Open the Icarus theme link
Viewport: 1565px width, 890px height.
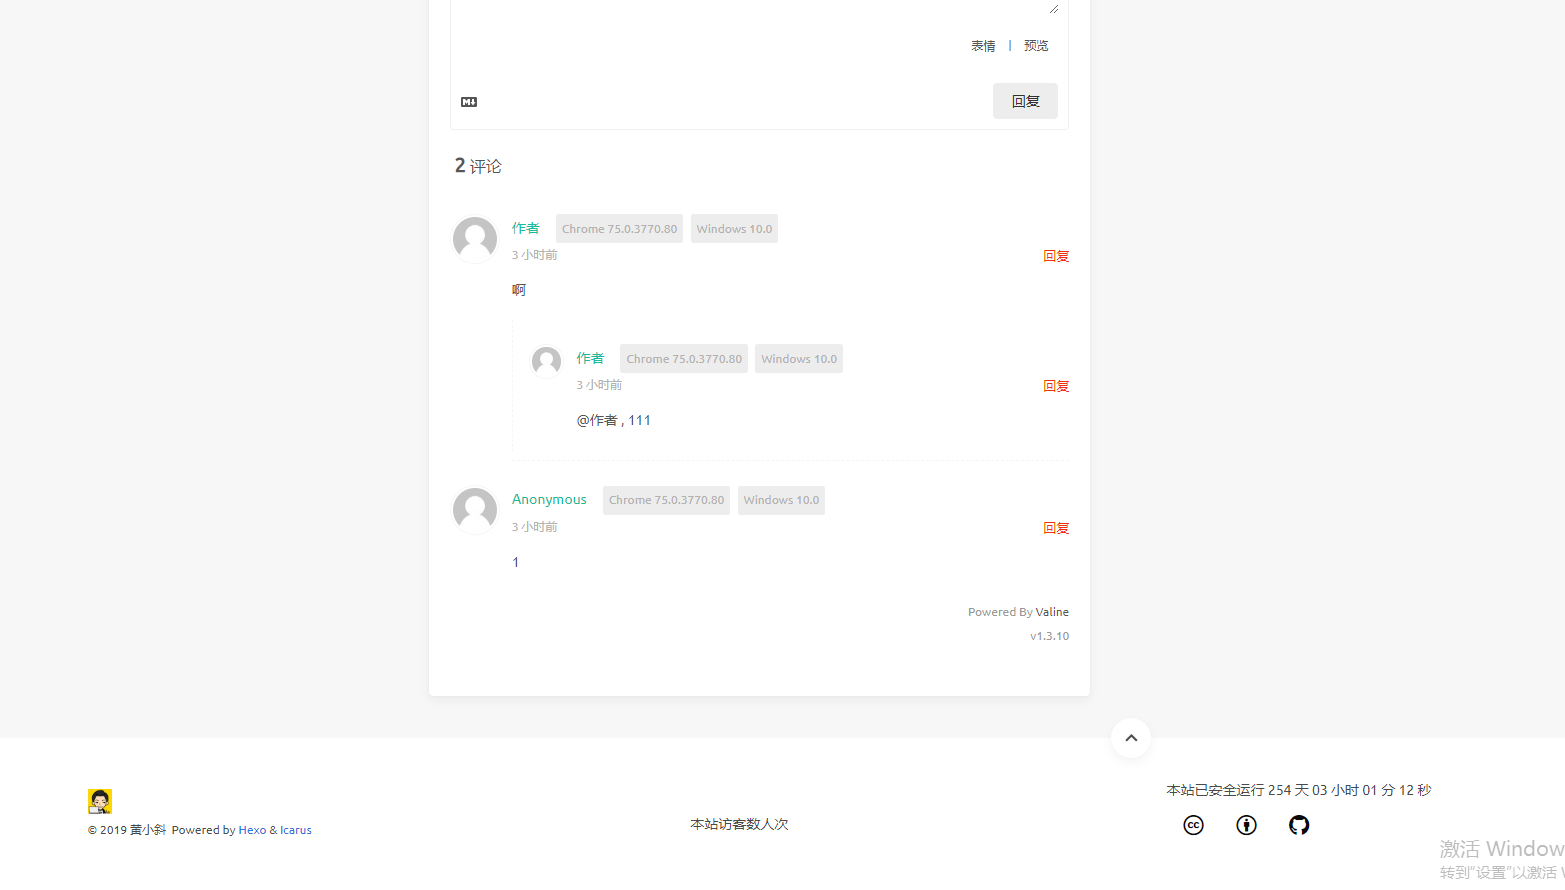coord(296,830)
